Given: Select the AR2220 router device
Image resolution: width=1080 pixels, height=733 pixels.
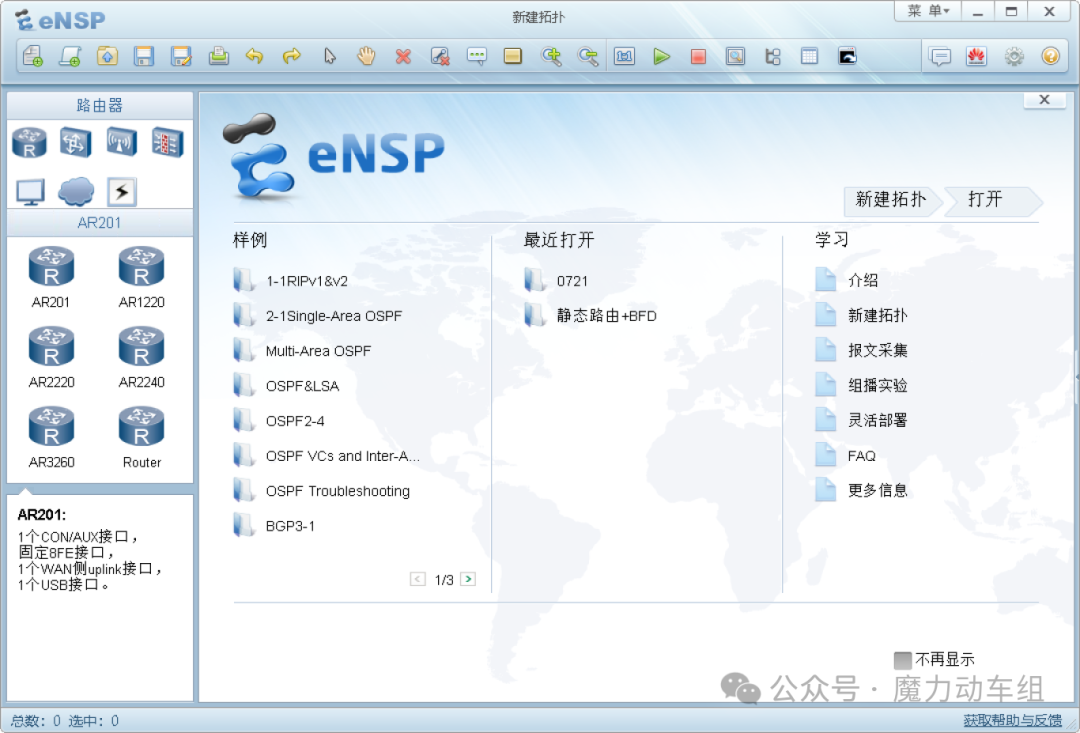Looking at the screenshot, I should [51, 357].
